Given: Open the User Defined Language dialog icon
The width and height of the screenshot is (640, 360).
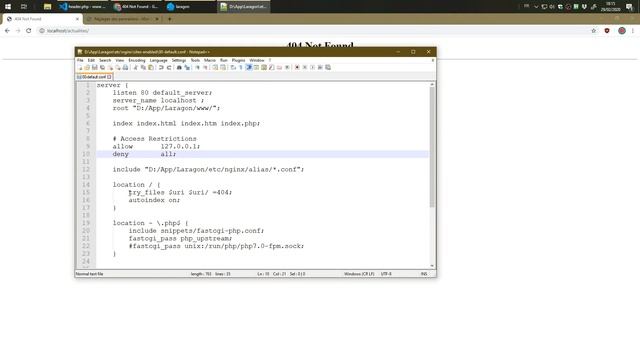Looking at the screenshot, I should pyautogui.click(x=256, y=67).
